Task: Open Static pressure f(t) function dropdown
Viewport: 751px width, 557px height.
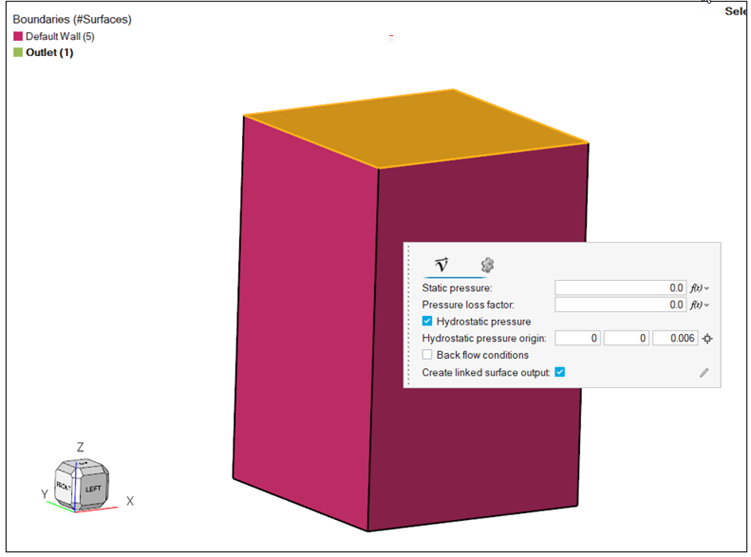Action: click(x=700, y=288)
